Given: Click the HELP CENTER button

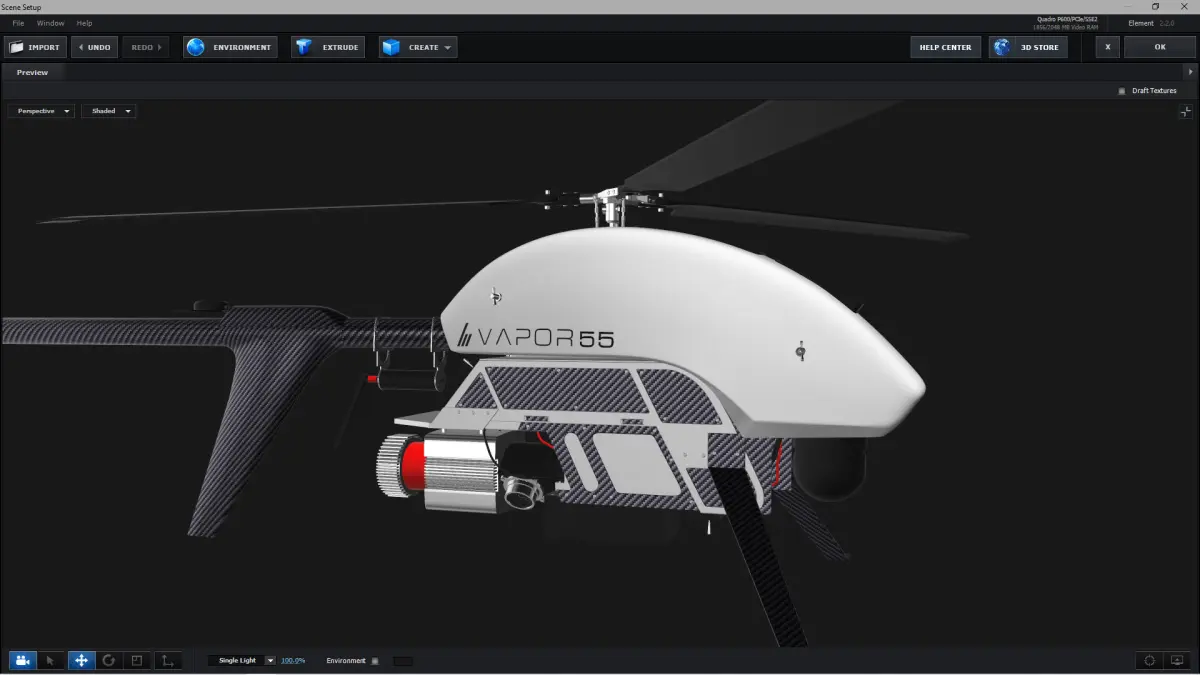Looking at the screenshot, I should (945, 47).
